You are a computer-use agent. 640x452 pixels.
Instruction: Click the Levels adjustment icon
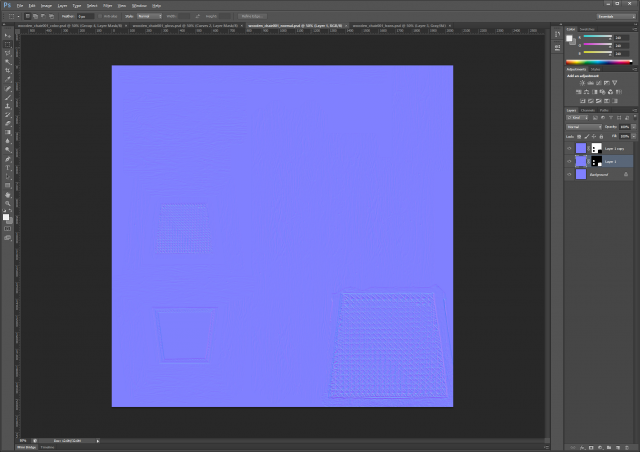click(590, 83)
